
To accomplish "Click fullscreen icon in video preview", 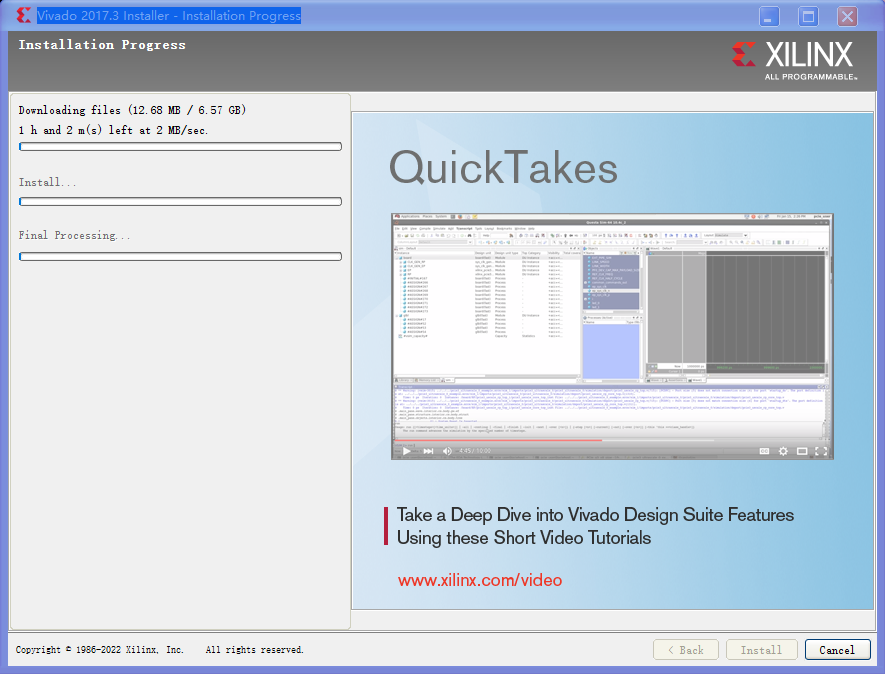I will 821,451.
